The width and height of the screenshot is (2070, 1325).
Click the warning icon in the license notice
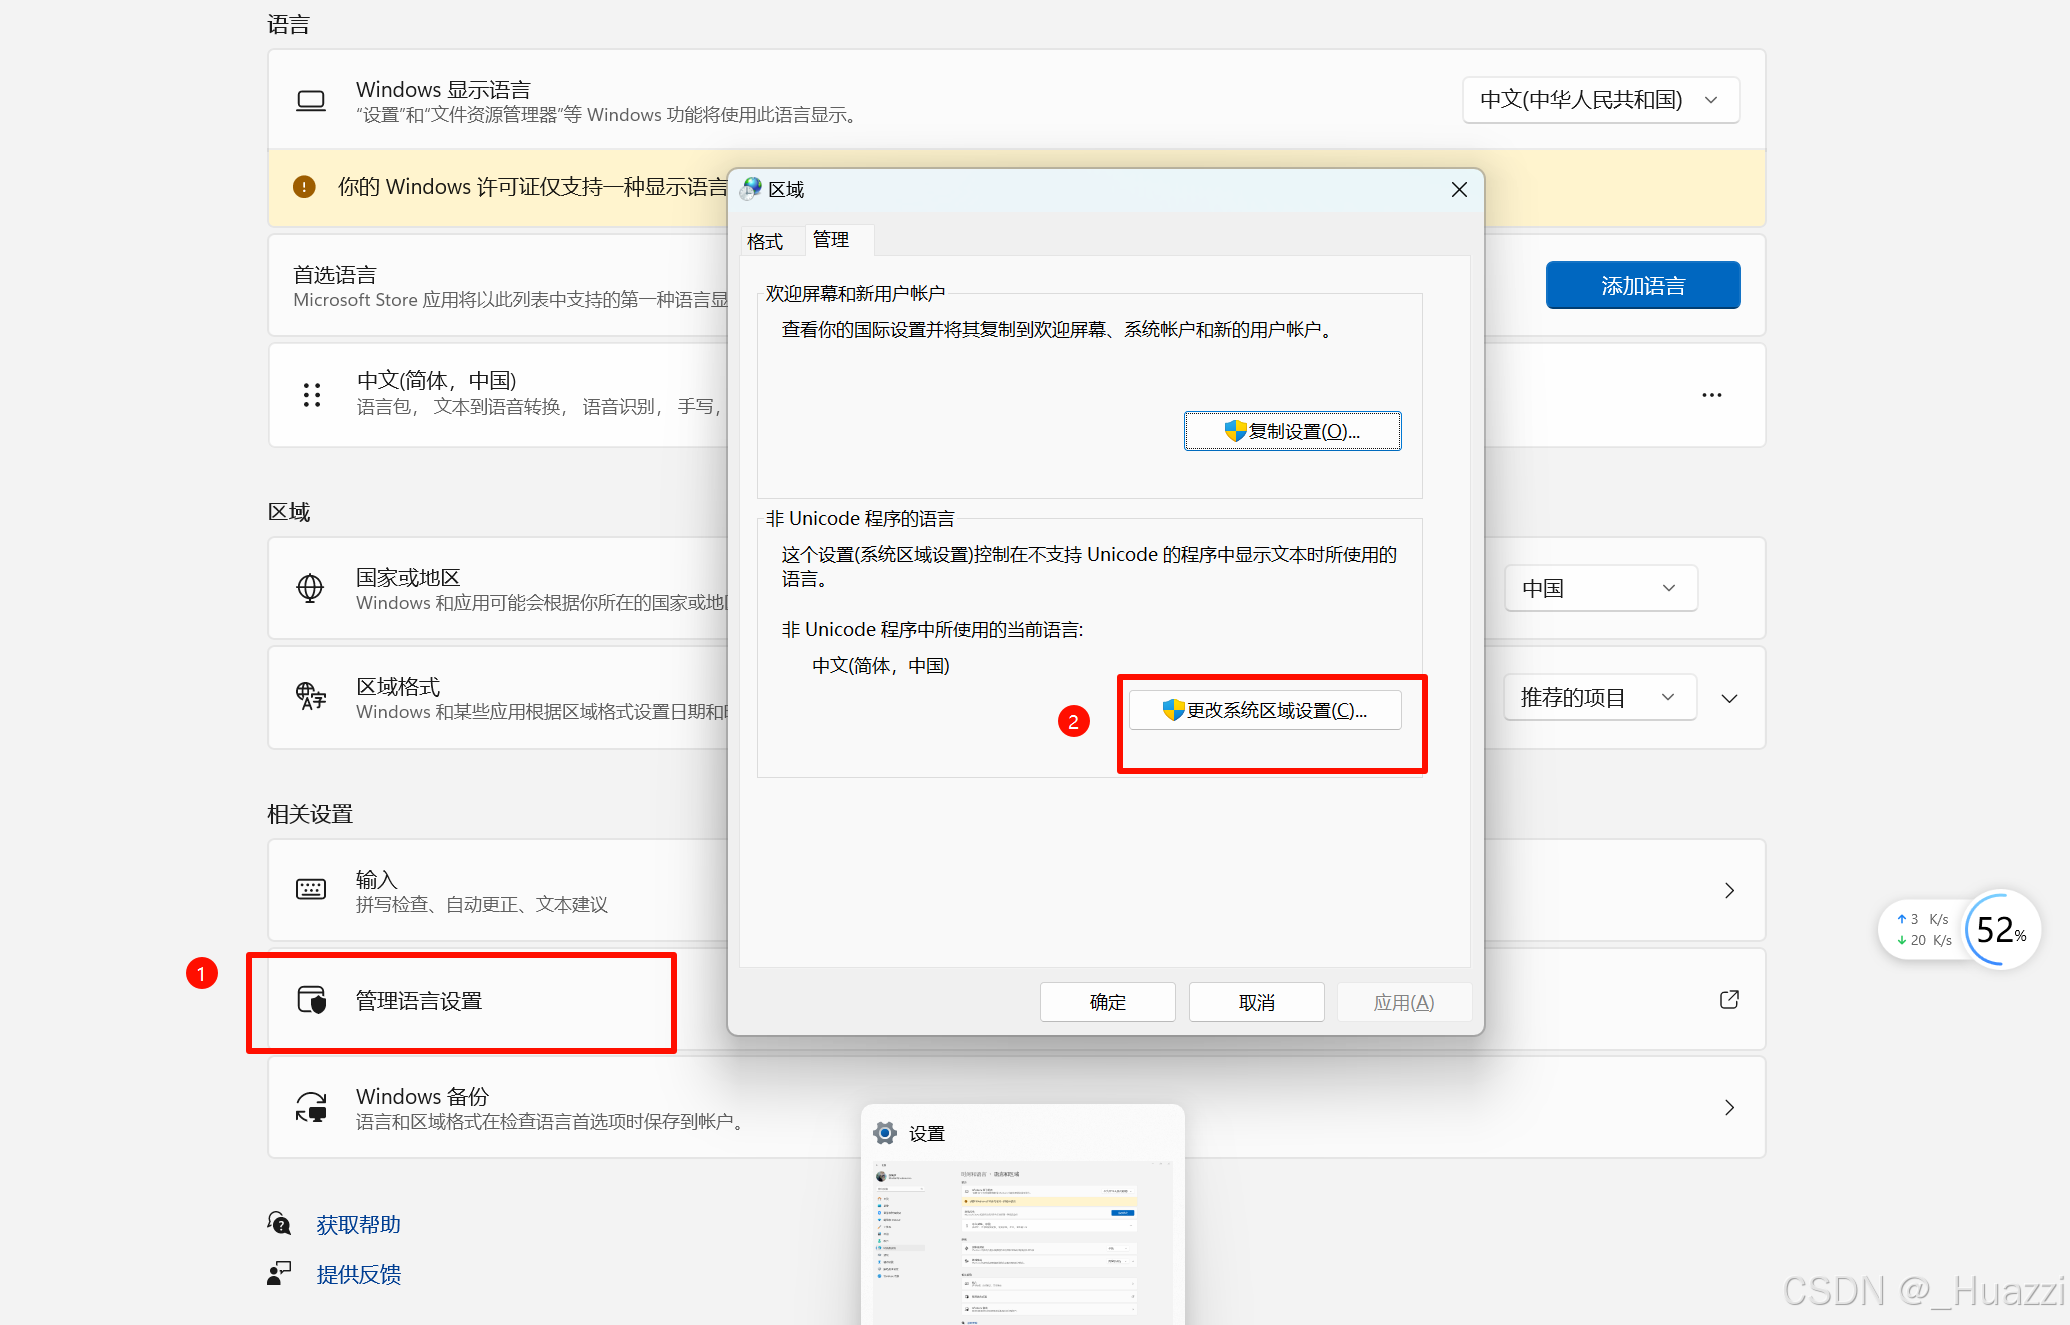304,187
